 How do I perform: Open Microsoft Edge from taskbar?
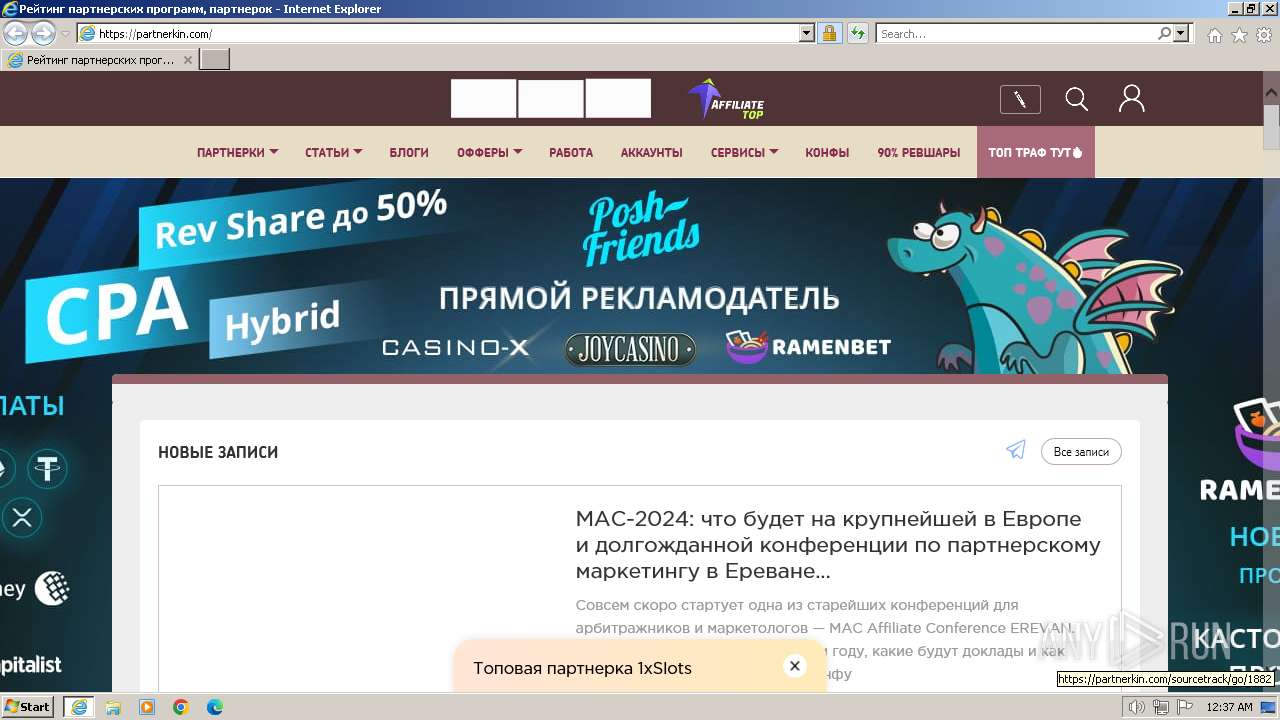[215, 707]
